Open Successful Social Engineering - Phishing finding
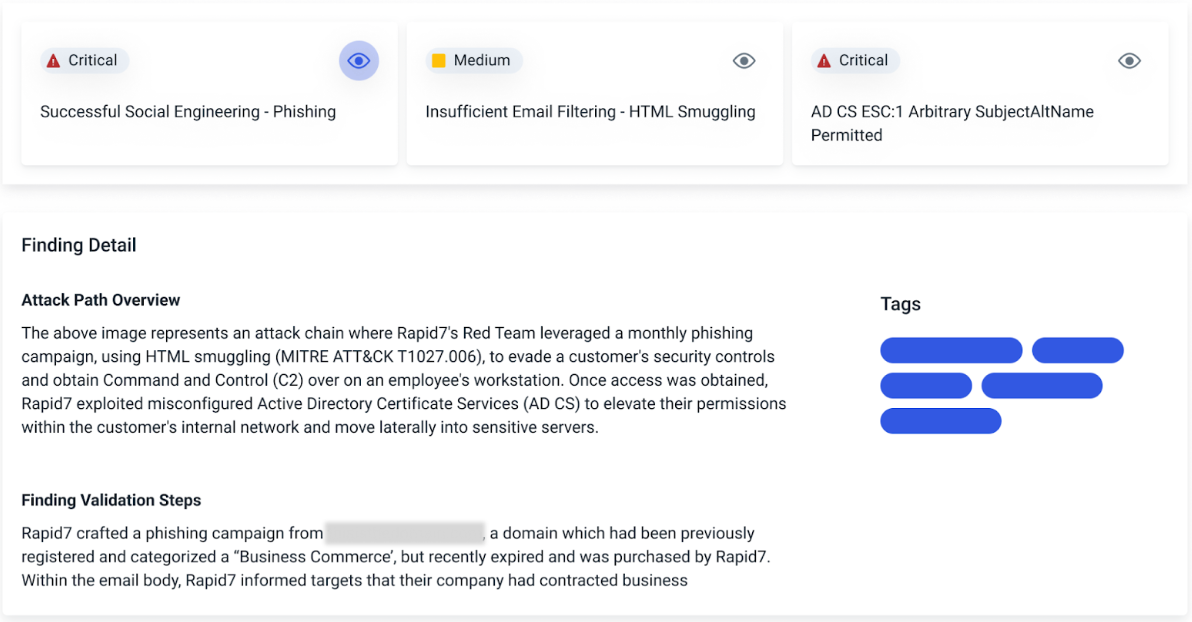Image resolution: width=1192 pixels, height=622 pixels. pyautogui.click(x=188, y=112)
